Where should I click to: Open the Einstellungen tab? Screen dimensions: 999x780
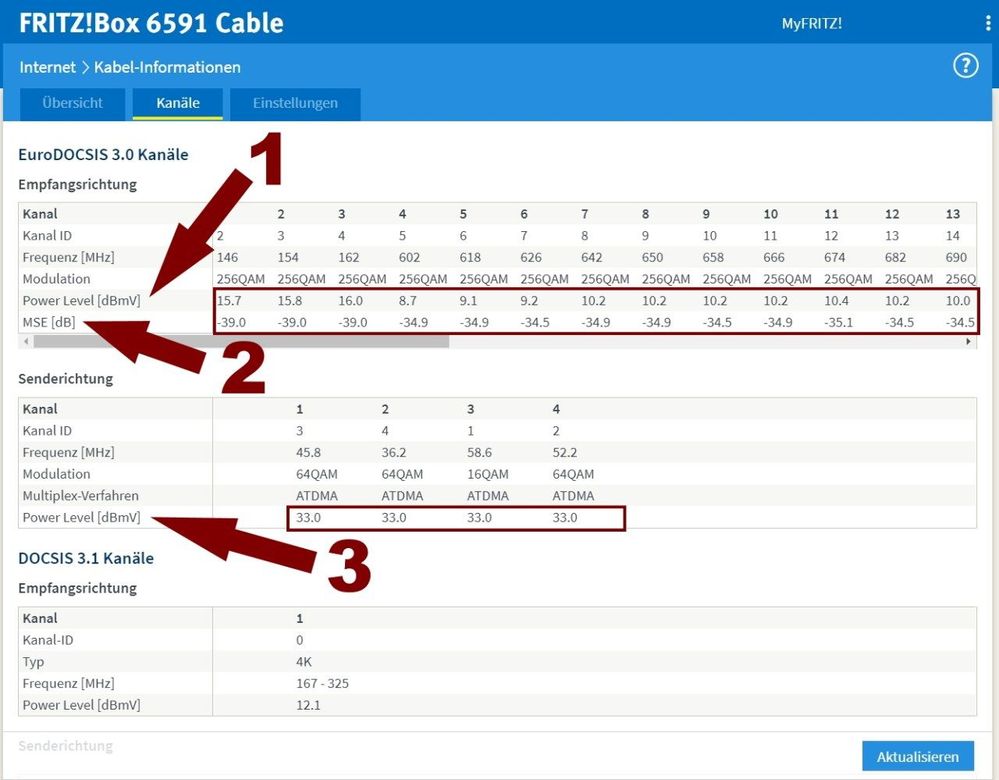point(295,103)
